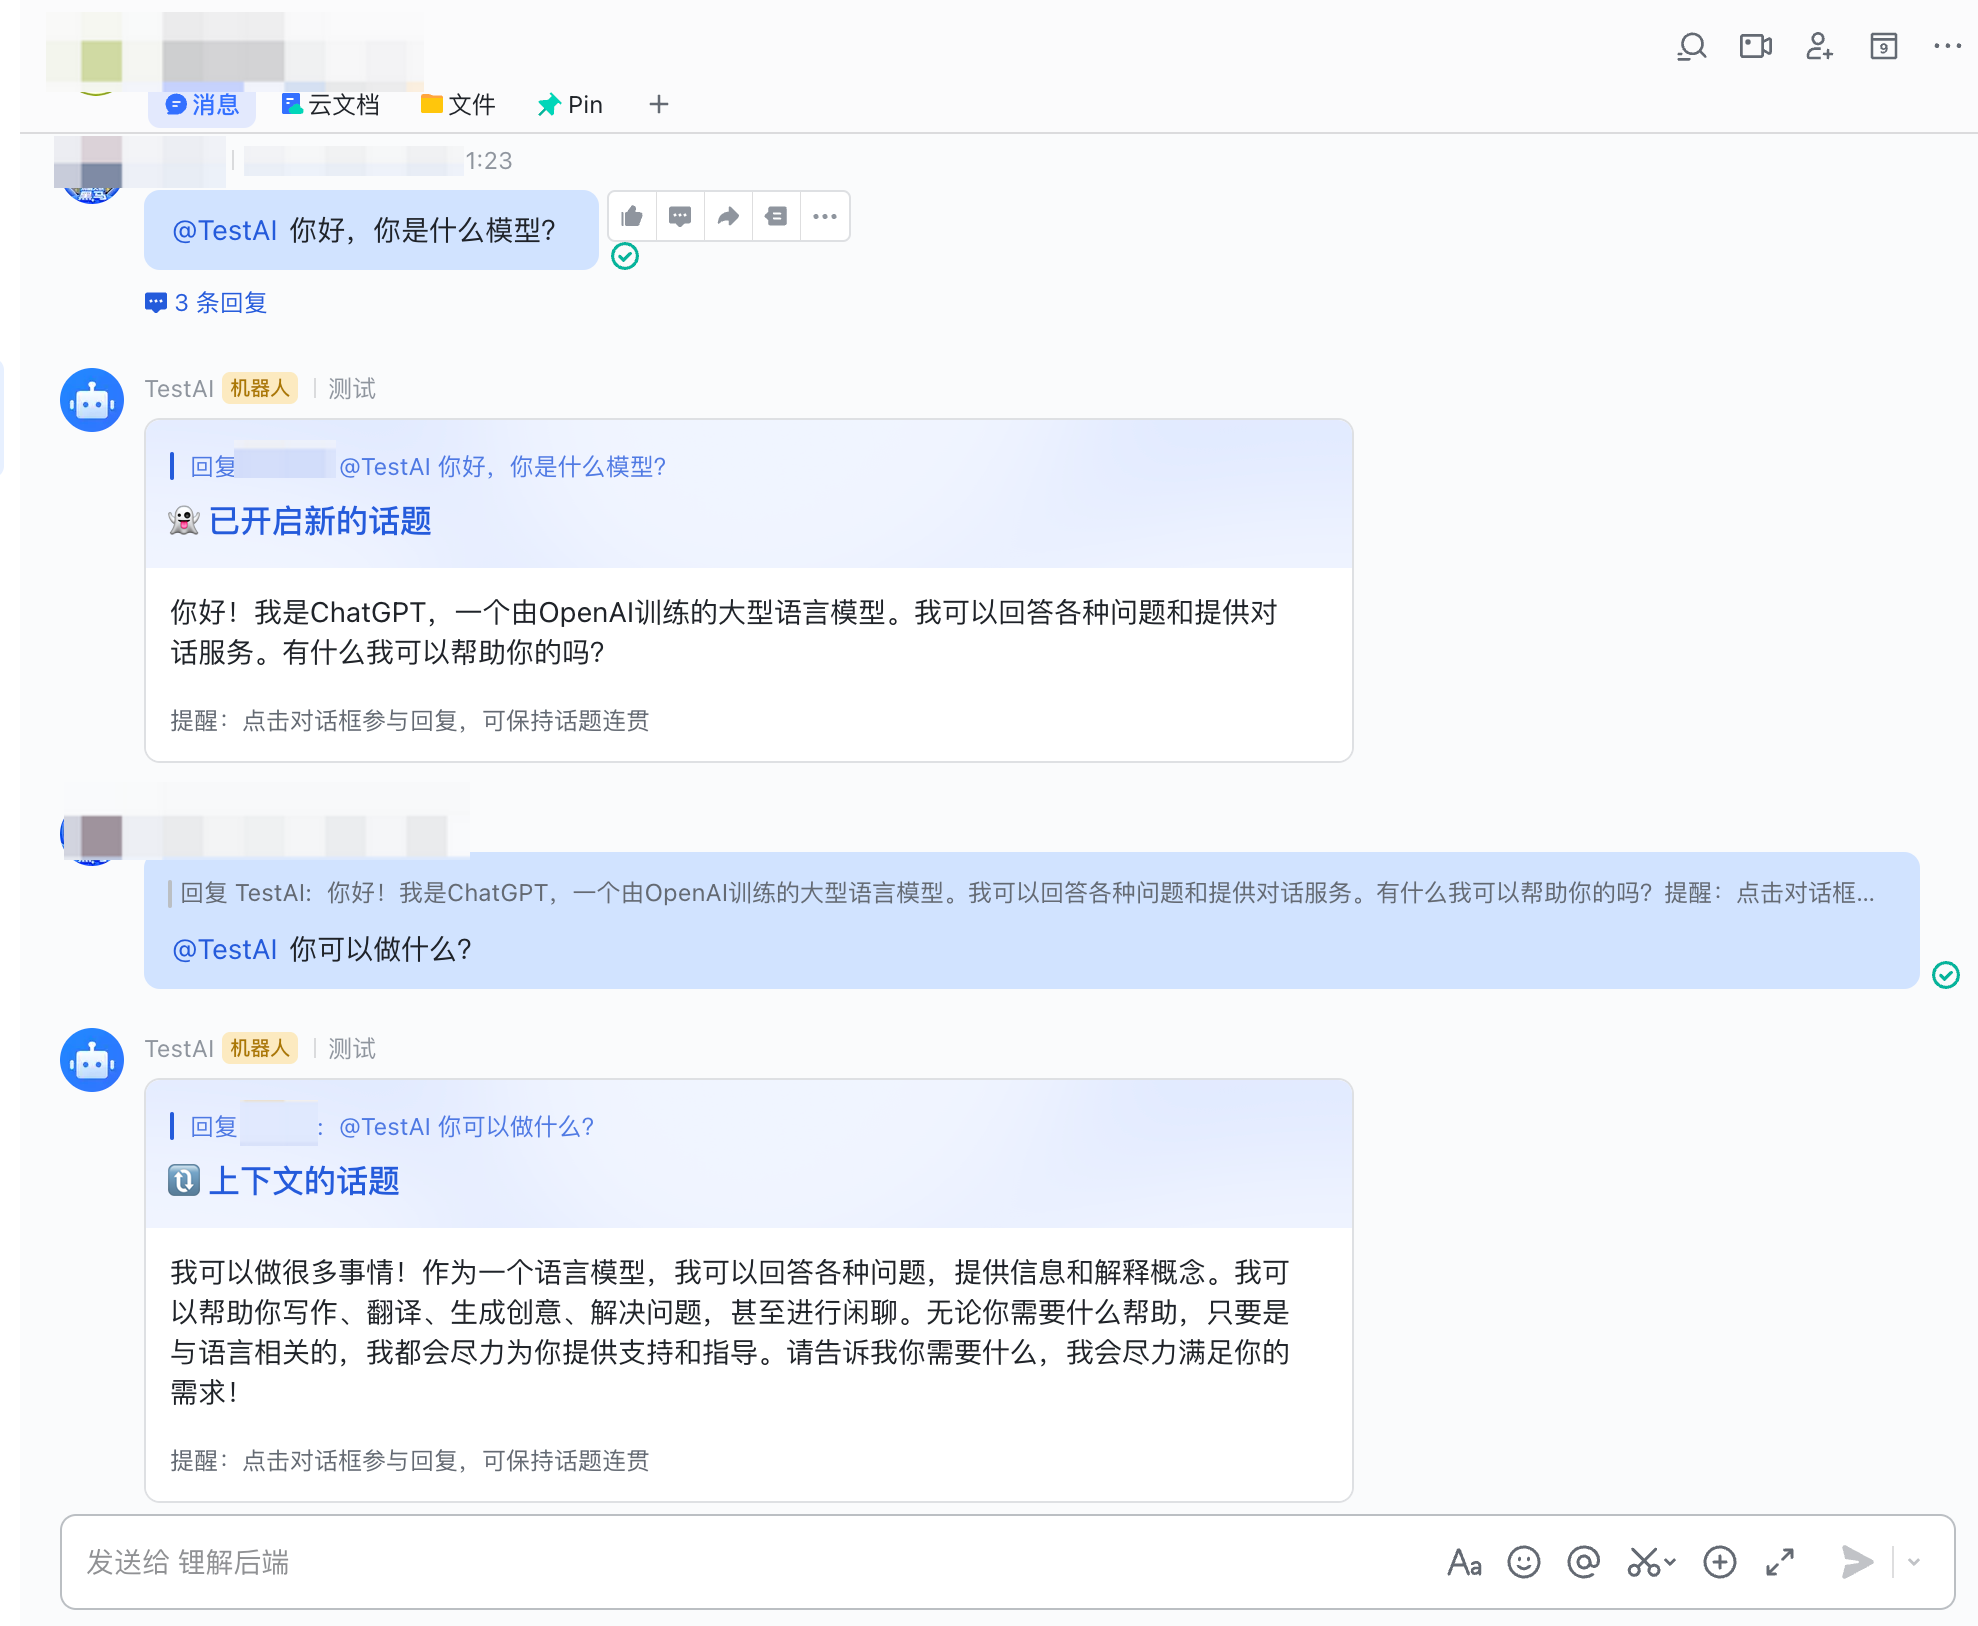
Task: Open the calendar icon
Action: click(1883, 47)
